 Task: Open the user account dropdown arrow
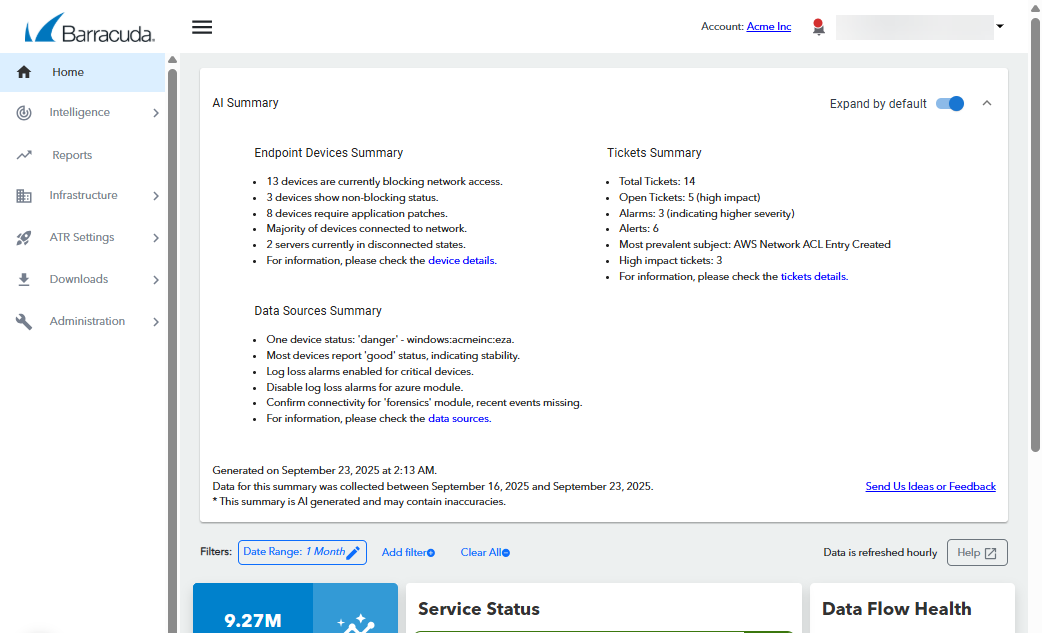[x=1000, y=27]
